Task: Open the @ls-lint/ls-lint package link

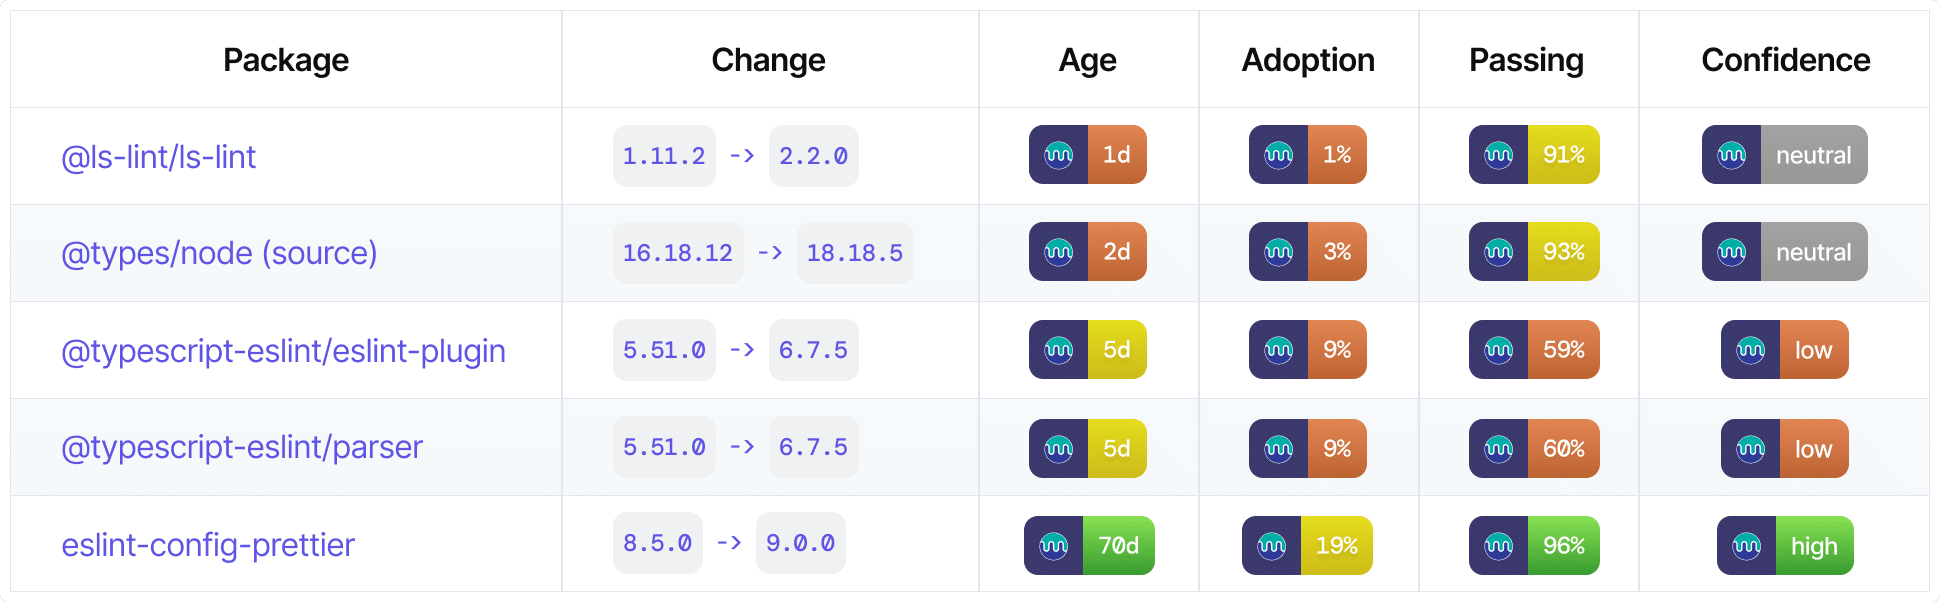Action: pyautogui.click(x=158, y=156)
